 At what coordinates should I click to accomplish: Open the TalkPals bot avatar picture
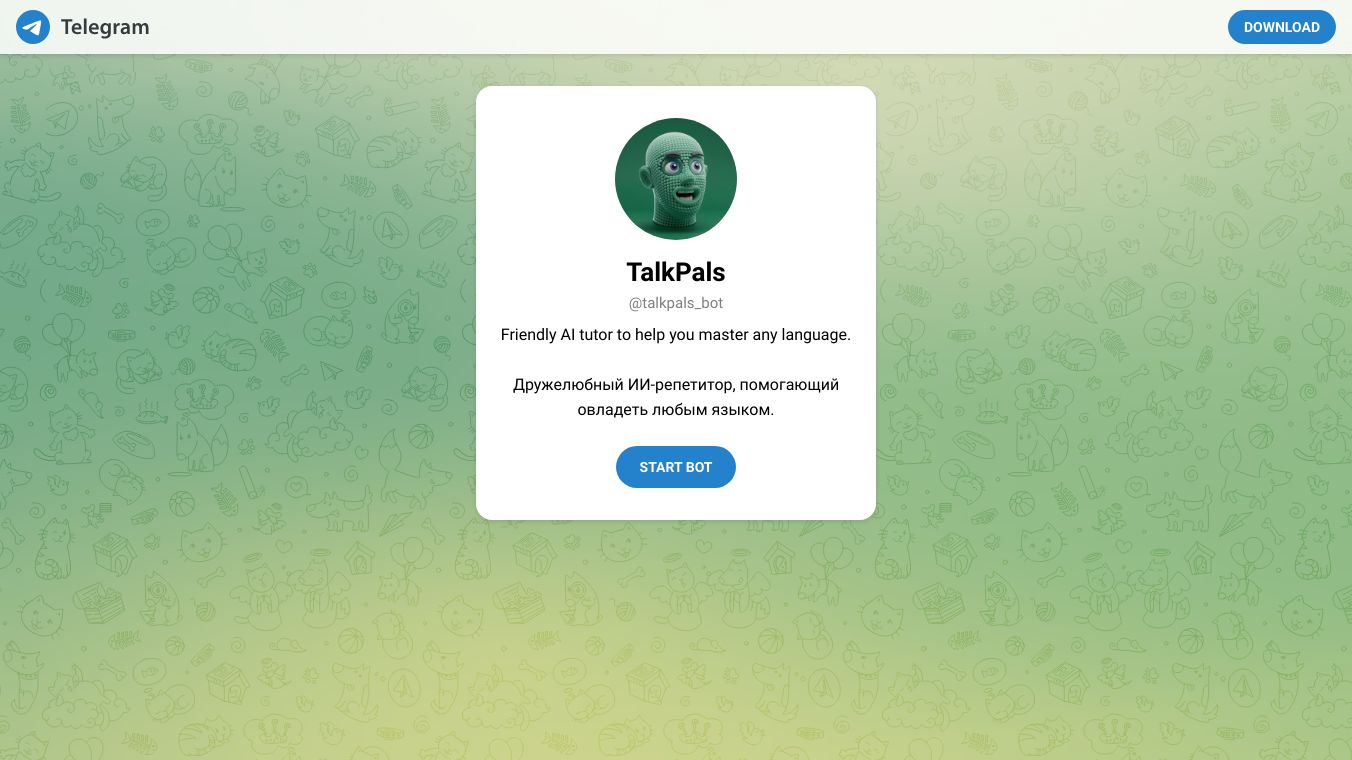pos(676,179)
